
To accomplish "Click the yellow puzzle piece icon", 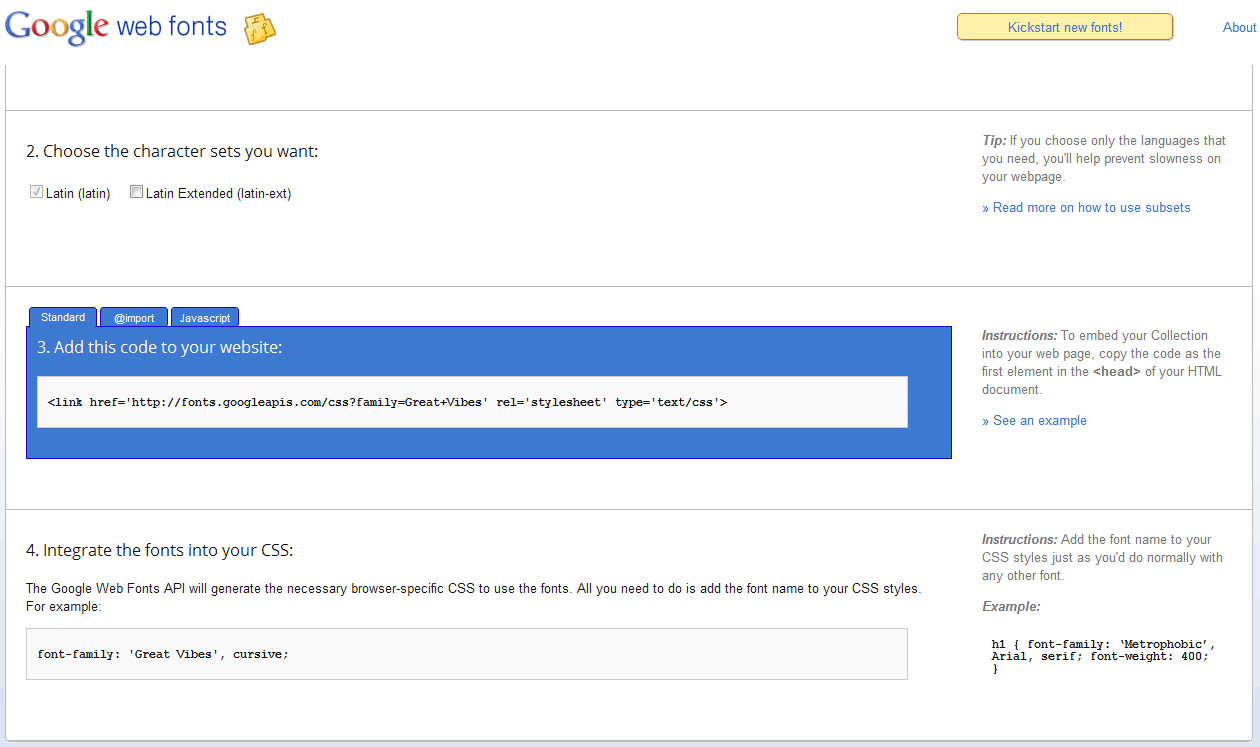I will [x=260, y=29].
